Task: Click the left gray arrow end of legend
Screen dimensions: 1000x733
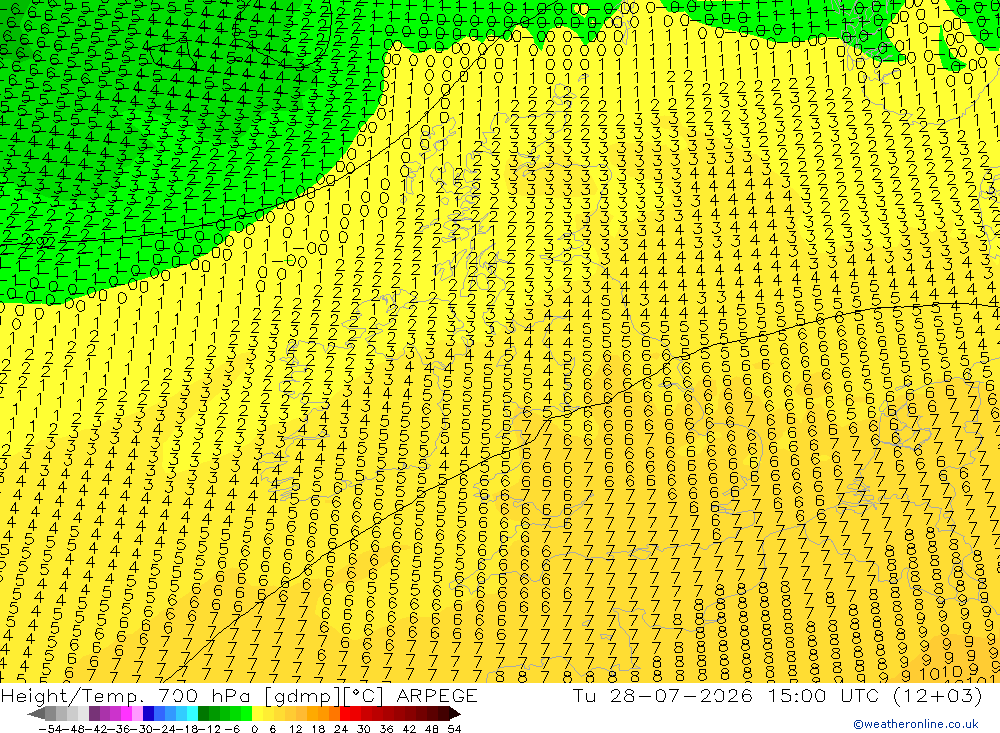Action: (x=36, y=714)
